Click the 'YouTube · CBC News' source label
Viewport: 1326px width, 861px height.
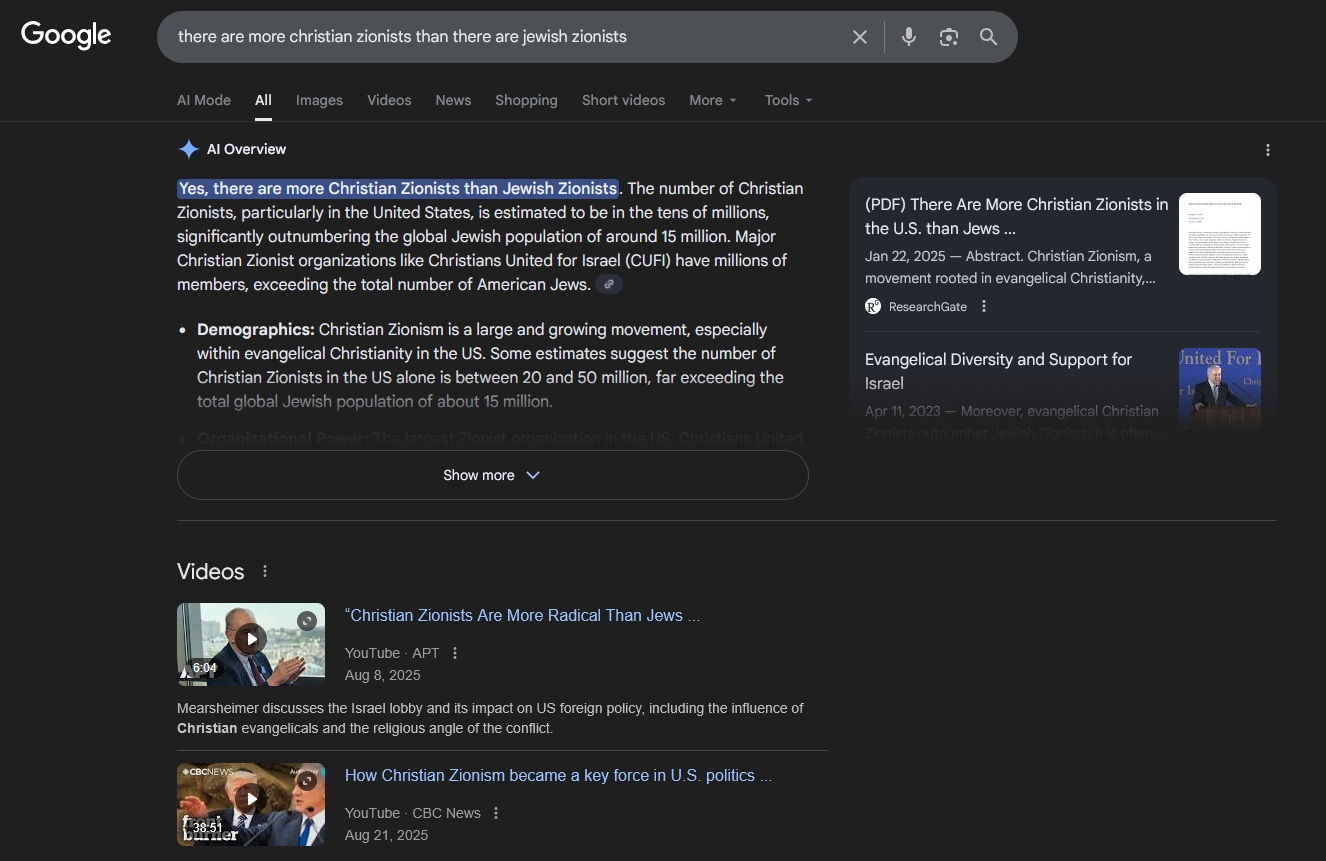[413, 813]
